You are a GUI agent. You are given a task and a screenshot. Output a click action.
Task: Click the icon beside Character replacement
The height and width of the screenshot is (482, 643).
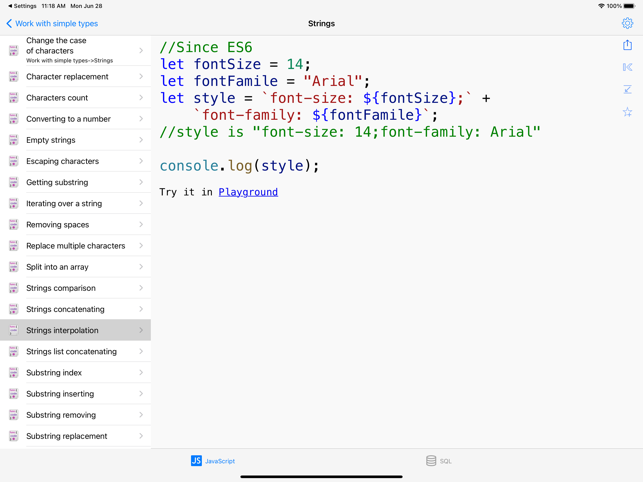coord(14,77)
